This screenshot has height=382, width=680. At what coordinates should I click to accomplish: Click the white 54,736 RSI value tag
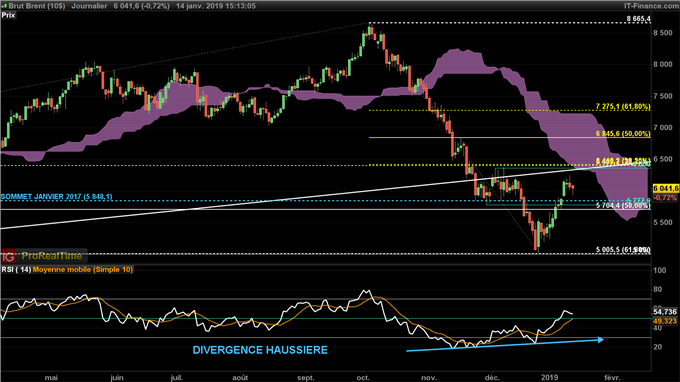pyautogui.click(x=665, y=312)
